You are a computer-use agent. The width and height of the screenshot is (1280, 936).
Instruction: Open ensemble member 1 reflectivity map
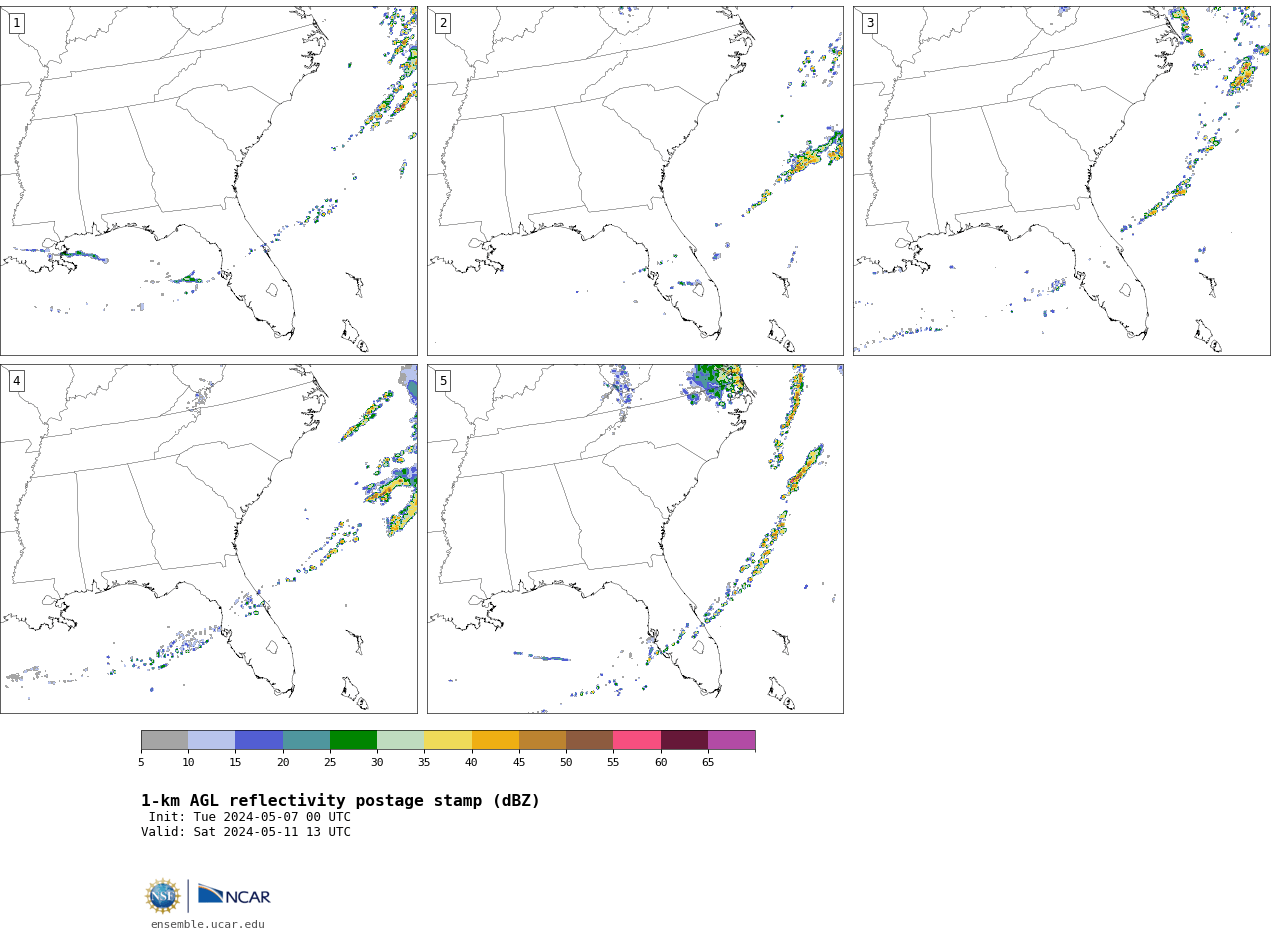tap(209, 181)
